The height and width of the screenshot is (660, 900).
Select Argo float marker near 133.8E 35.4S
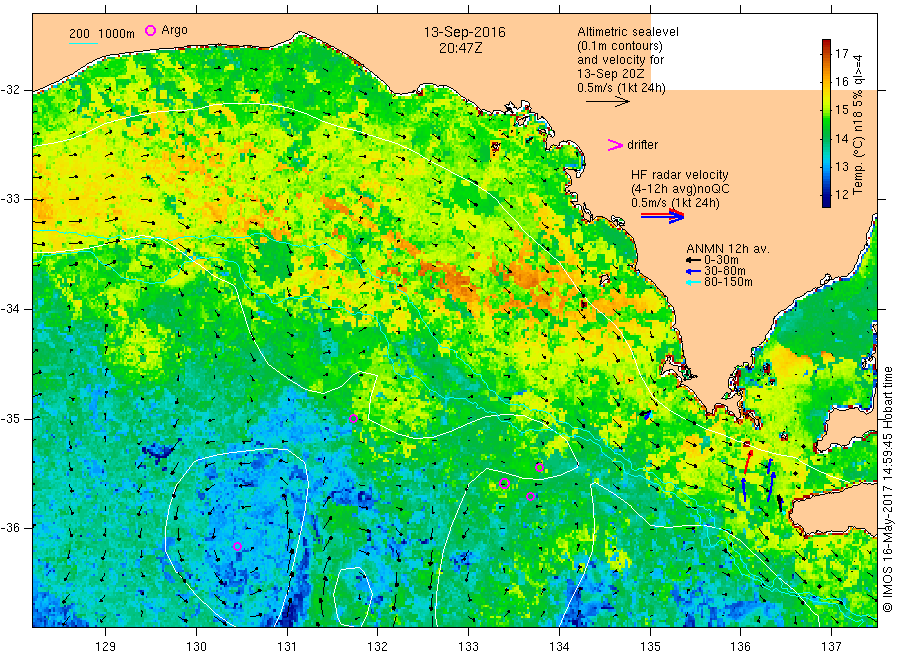click(x=540, y=467)
